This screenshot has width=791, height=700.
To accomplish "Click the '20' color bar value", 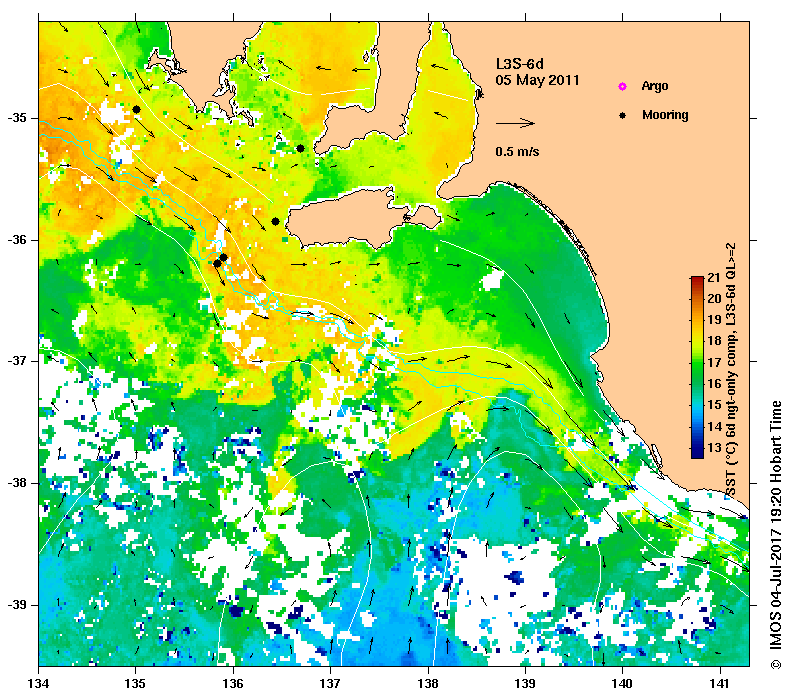I will click(714, 299).
